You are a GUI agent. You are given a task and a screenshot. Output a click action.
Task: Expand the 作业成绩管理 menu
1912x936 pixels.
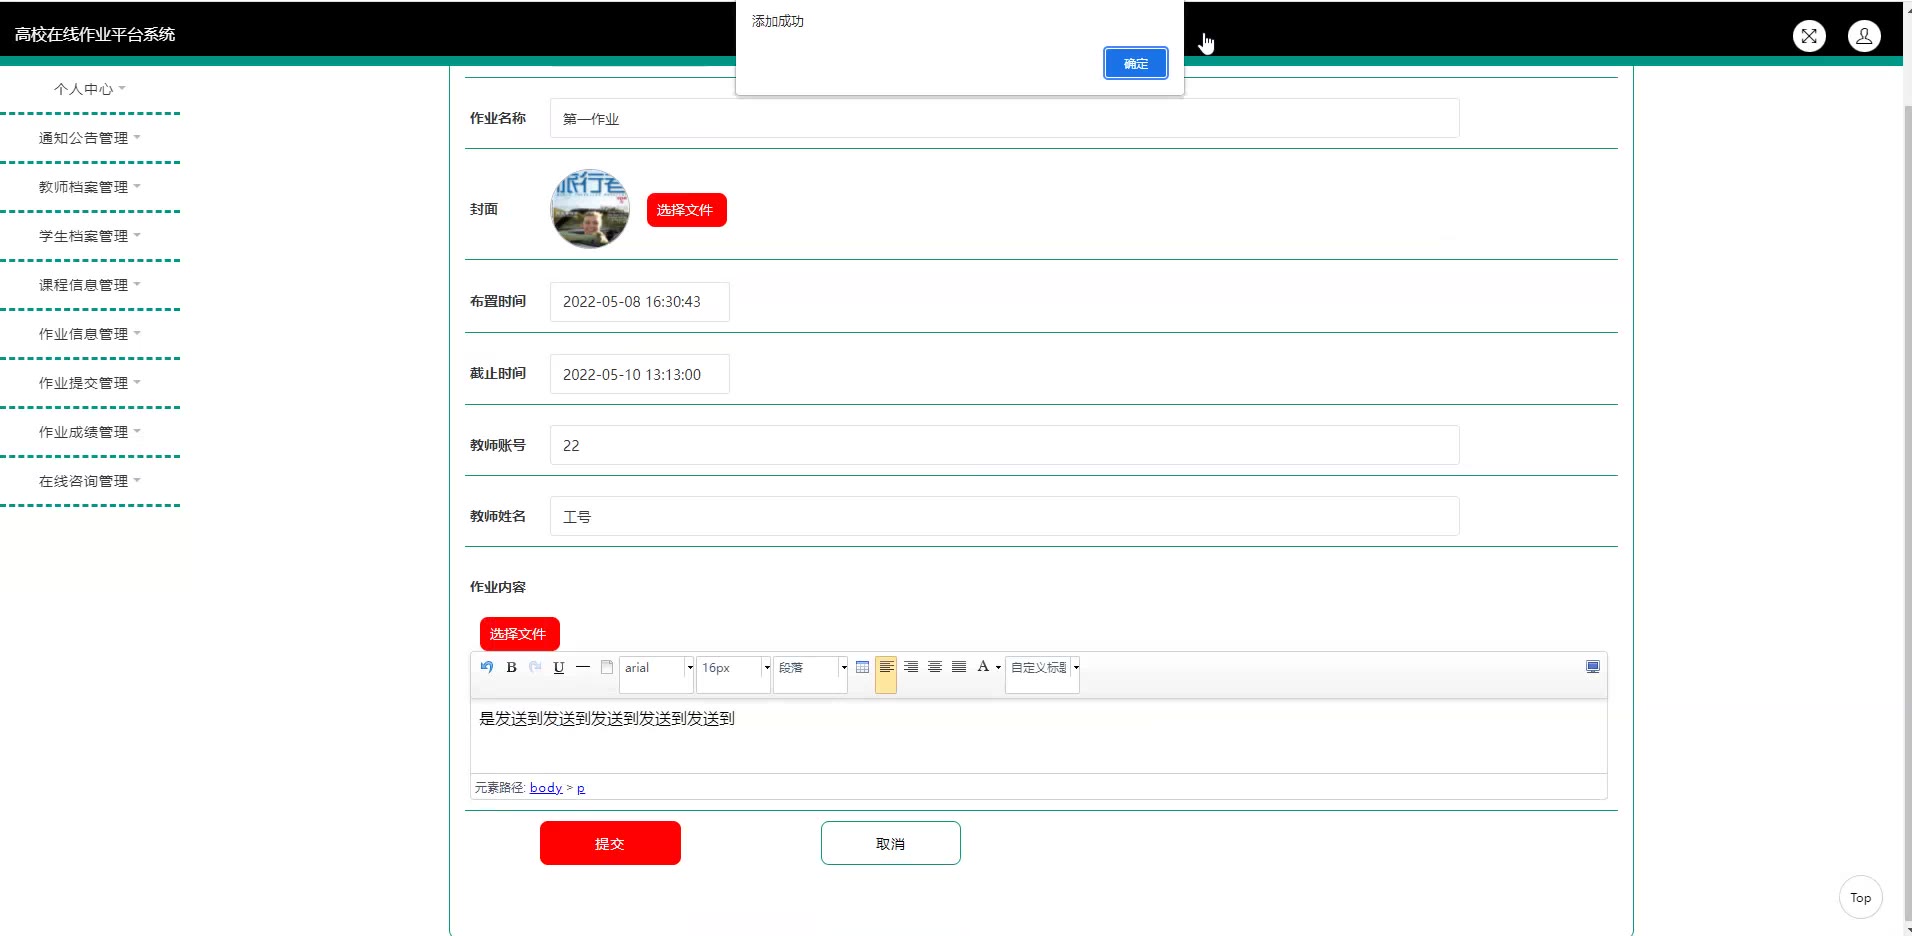pyautogui.click(x=90, y=432)
